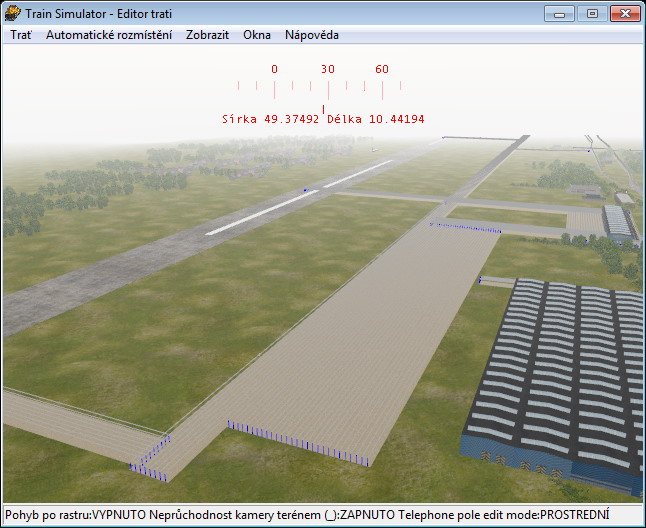
Task: Open the Trať menu
Action: point(21,35)
